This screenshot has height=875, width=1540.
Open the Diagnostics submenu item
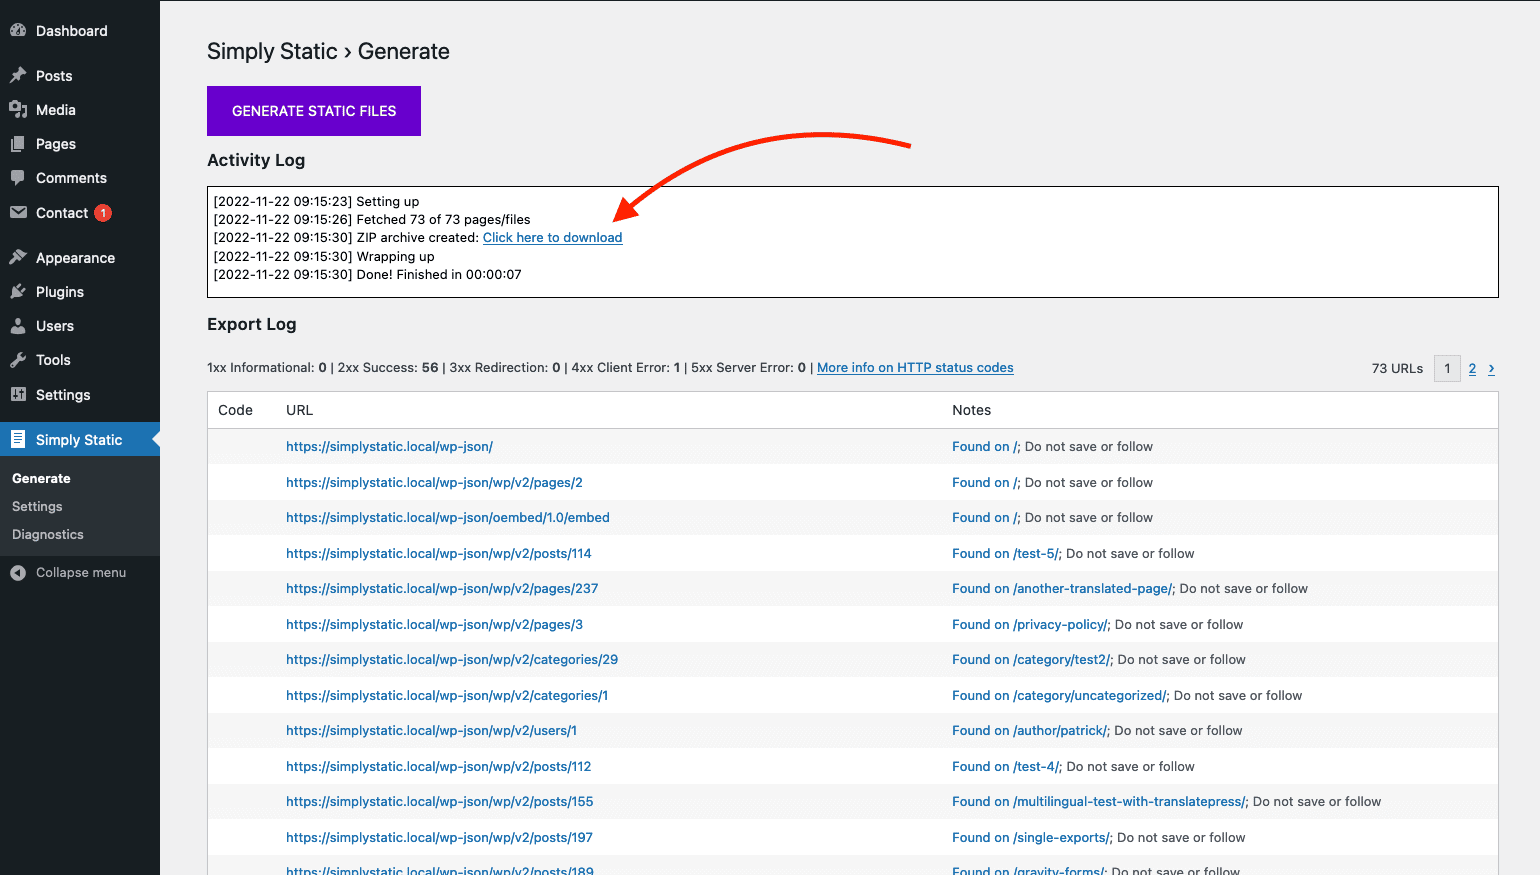pyautogui.click(x=48, y=535)
